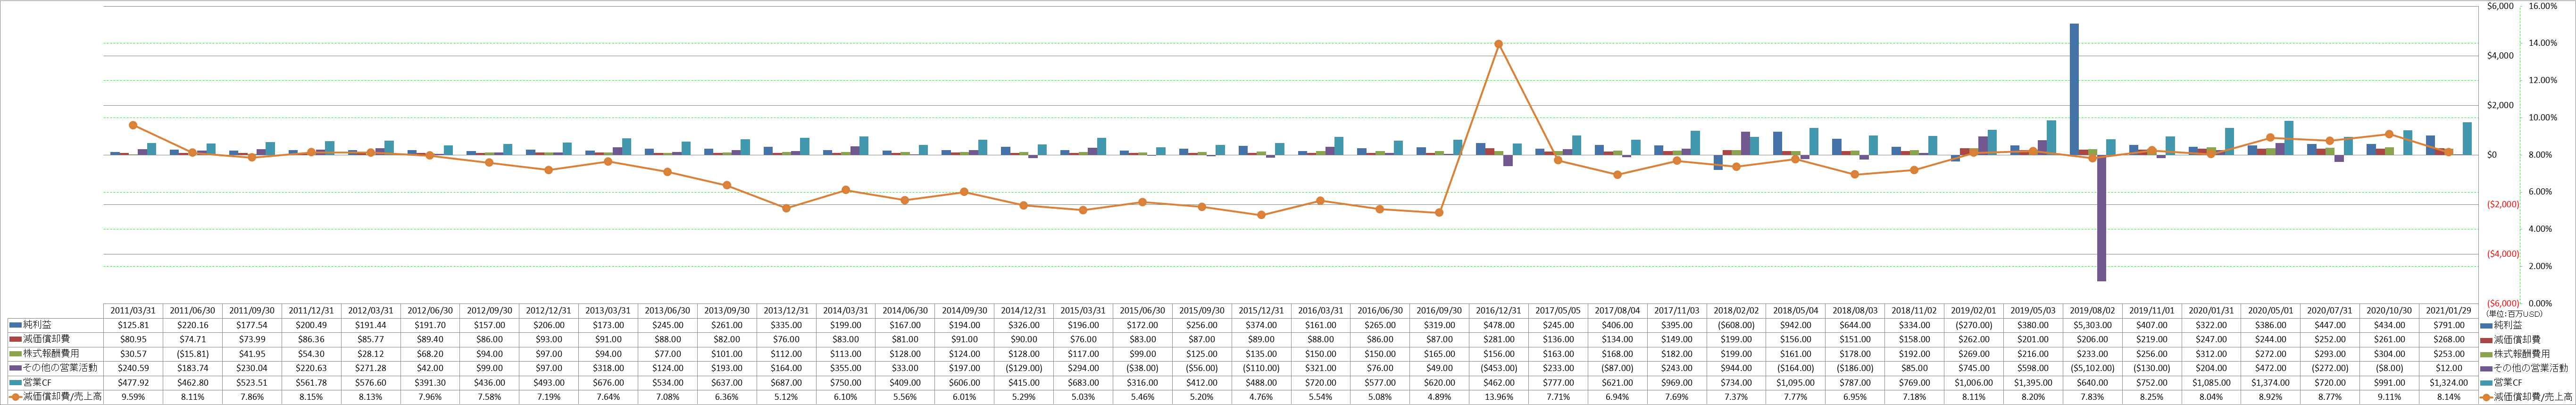The width and height of the screenshot is (2576, 405).
Task: Select the ($8.00) cell
Action: click(x=2389, y=368)
